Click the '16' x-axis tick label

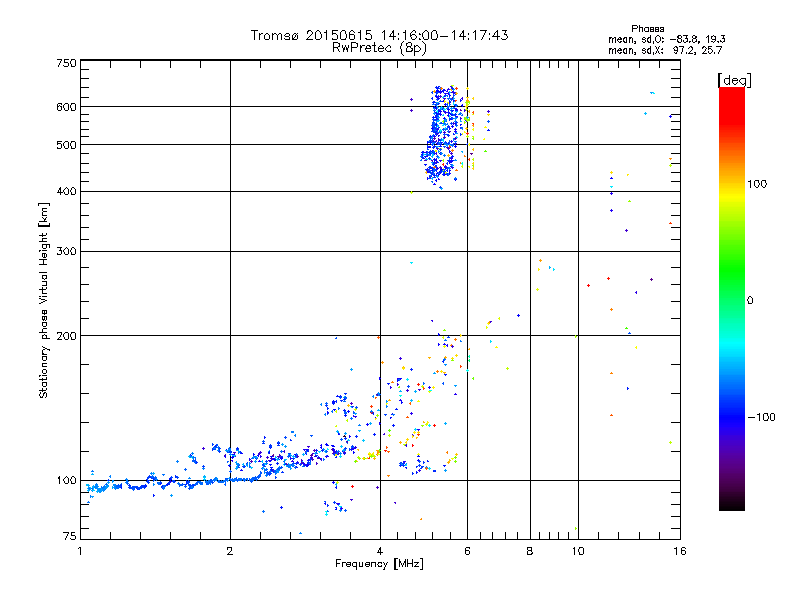tap(680, 551)
